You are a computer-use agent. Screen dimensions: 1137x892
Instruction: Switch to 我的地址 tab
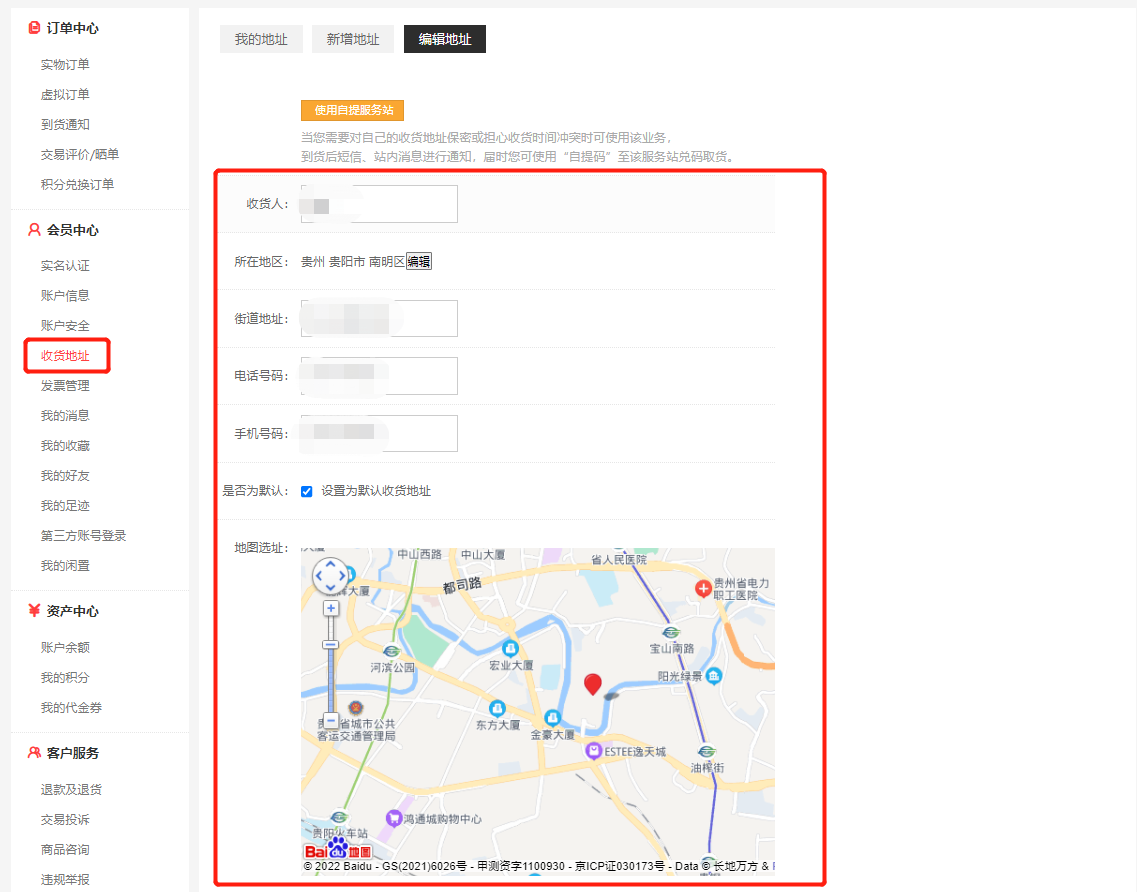(x=261, y=40)
